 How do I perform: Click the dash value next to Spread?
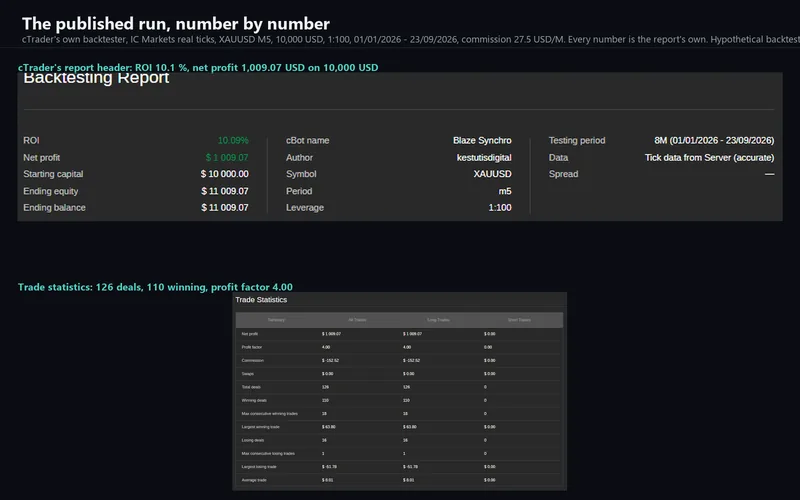(x=769, y=174)
